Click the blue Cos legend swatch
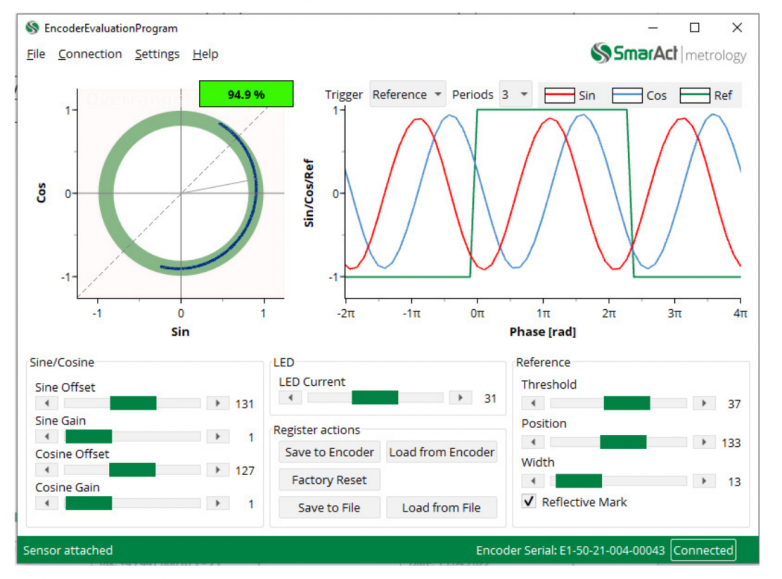This screenshot has height=579, width=782. click(627, 95)
